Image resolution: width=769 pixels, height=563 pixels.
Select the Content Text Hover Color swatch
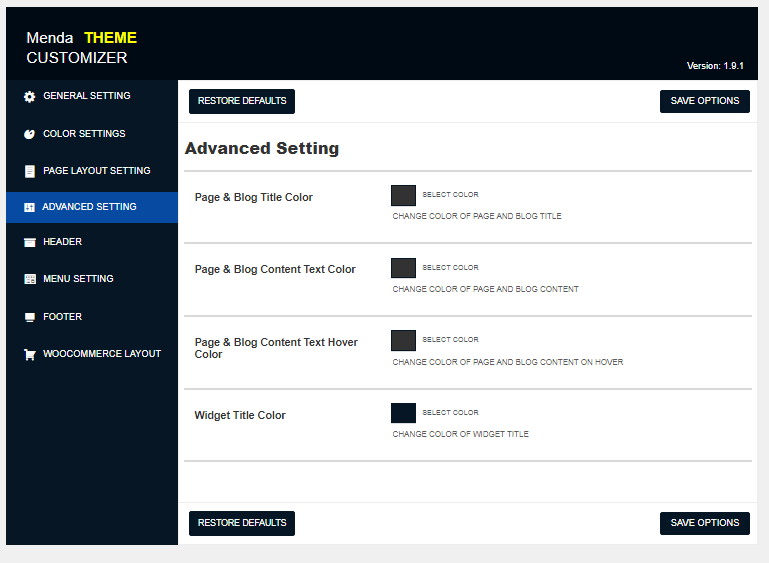[x=403, y=341]
